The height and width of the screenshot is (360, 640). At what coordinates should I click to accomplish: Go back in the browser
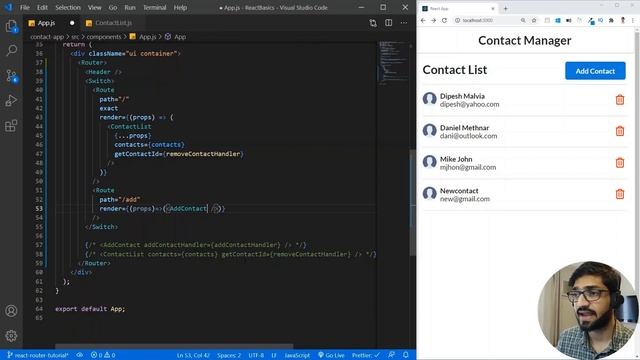(423, 20)
